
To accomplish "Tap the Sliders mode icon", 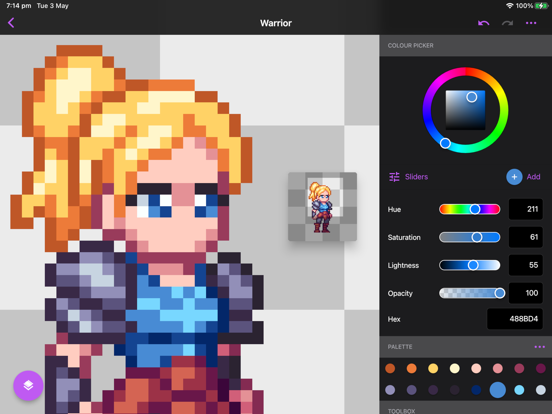I will pyautogui.click(x=394, y=177).
